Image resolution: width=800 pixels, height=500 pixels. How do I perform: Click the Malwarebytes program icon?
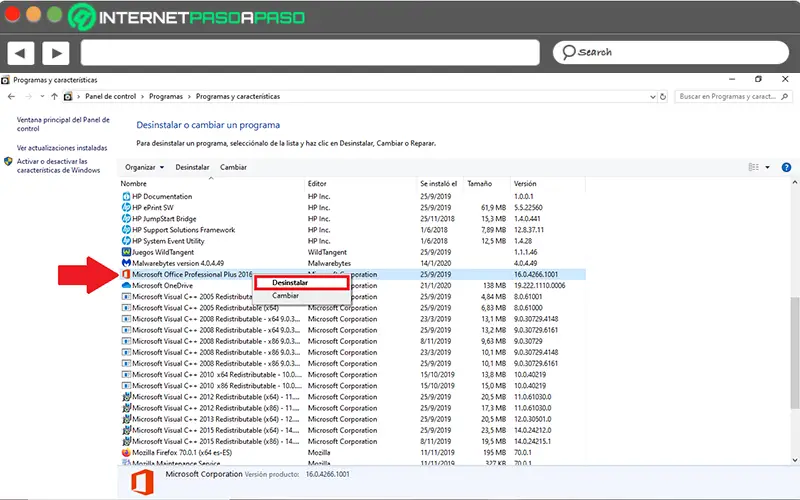point(126,263)
